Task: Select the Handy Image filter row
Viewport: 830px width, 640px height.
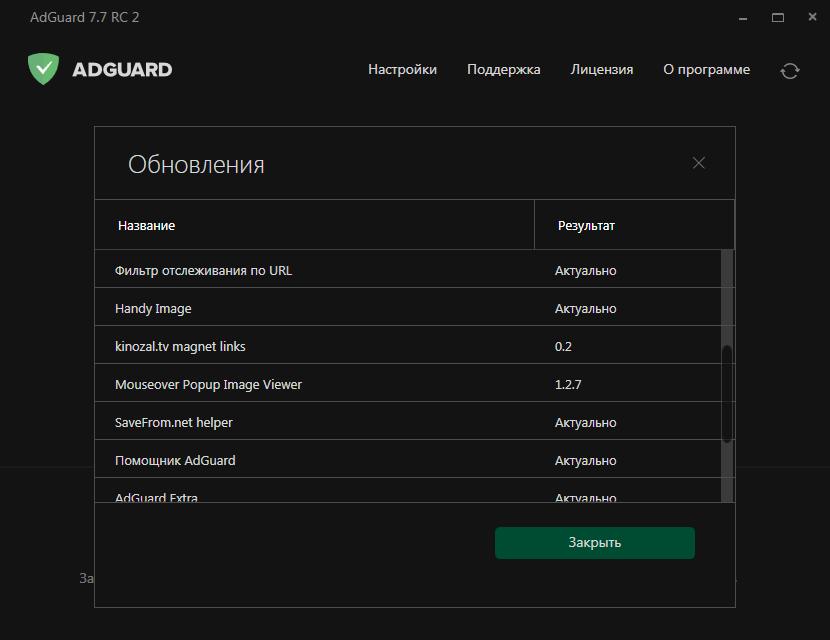Action: coord(300,308)
